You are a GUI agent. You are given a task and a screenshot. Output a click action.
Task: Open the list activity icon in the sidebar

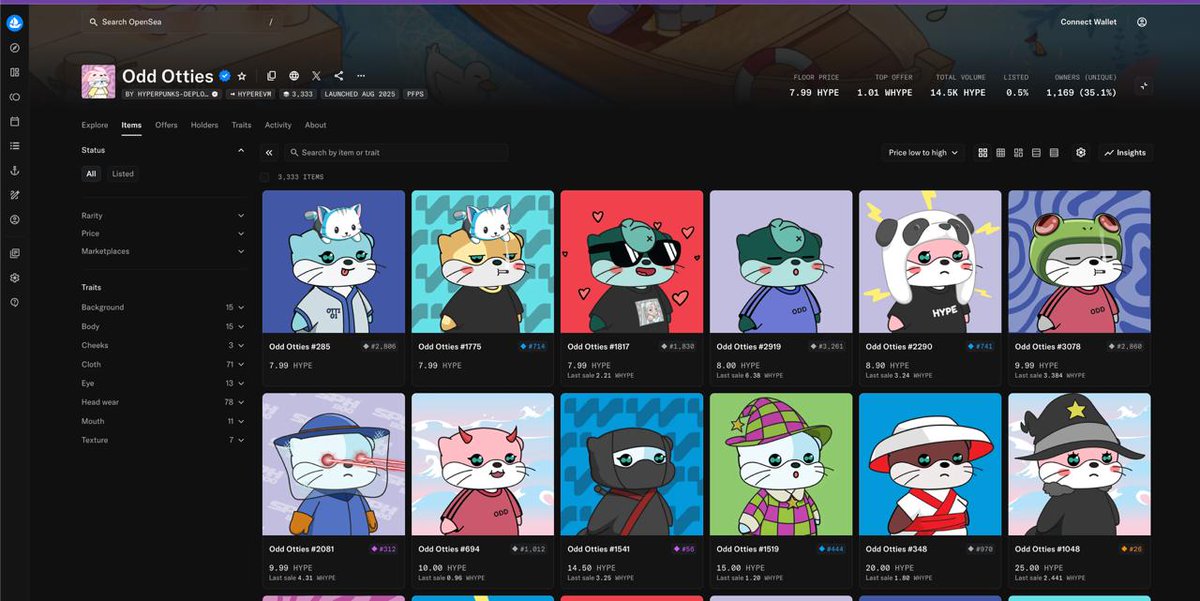(x=15, y=146)
